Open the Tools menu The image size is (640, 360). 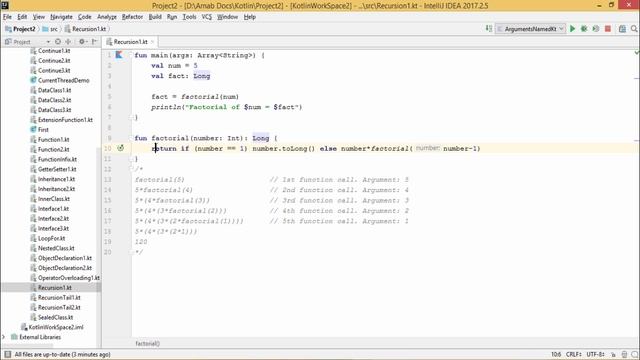click(189, 17)
